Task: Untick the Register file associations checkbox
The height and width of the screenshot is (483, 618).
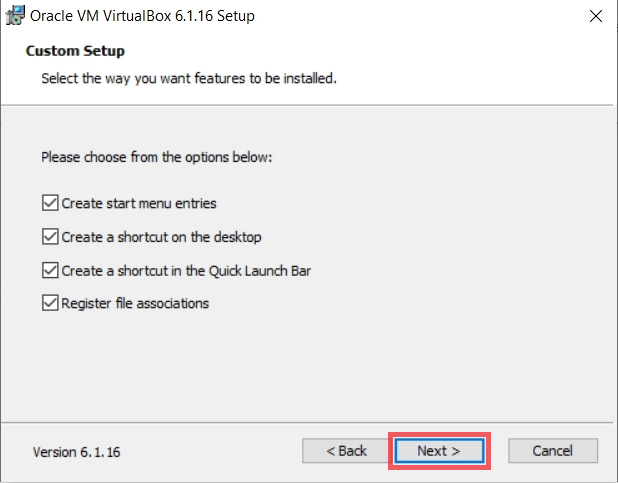Action: pos(50,303)
